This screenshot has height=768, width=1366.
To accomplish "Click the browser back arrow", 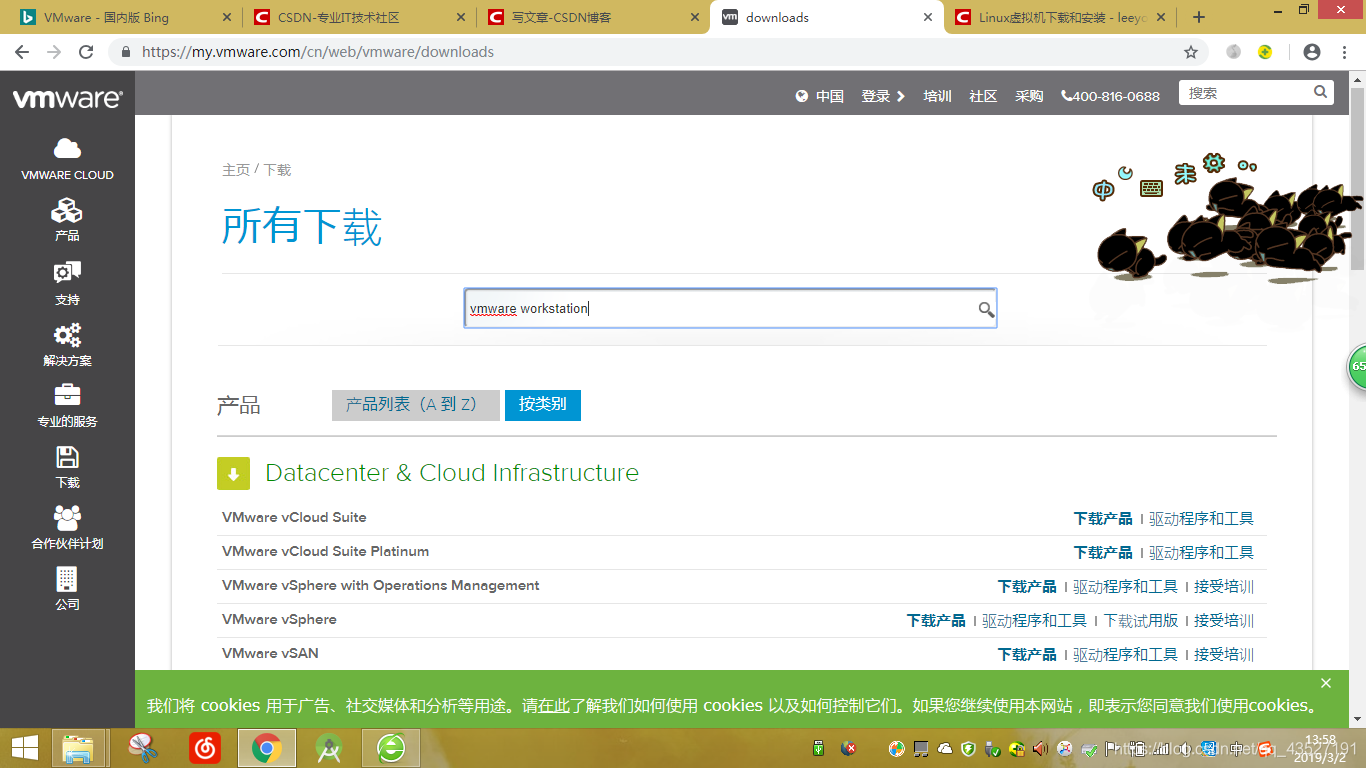I will click(x=22, y=52).
